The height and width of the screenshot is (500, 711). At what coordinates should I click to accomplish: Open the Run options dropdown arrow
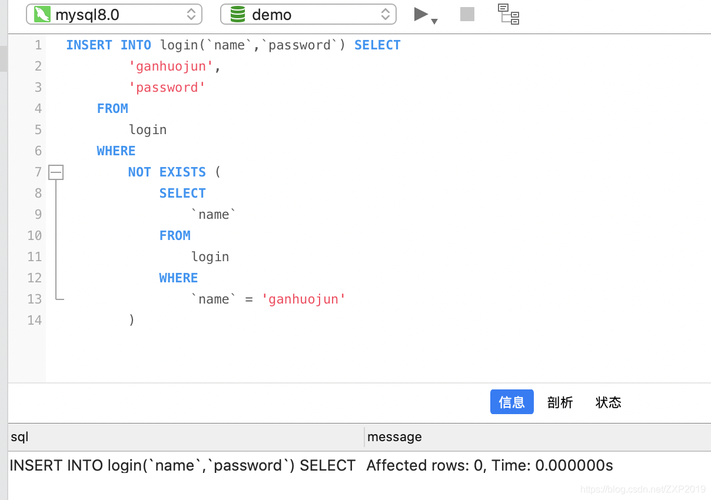pyautogui.click(x=434, y=21)
